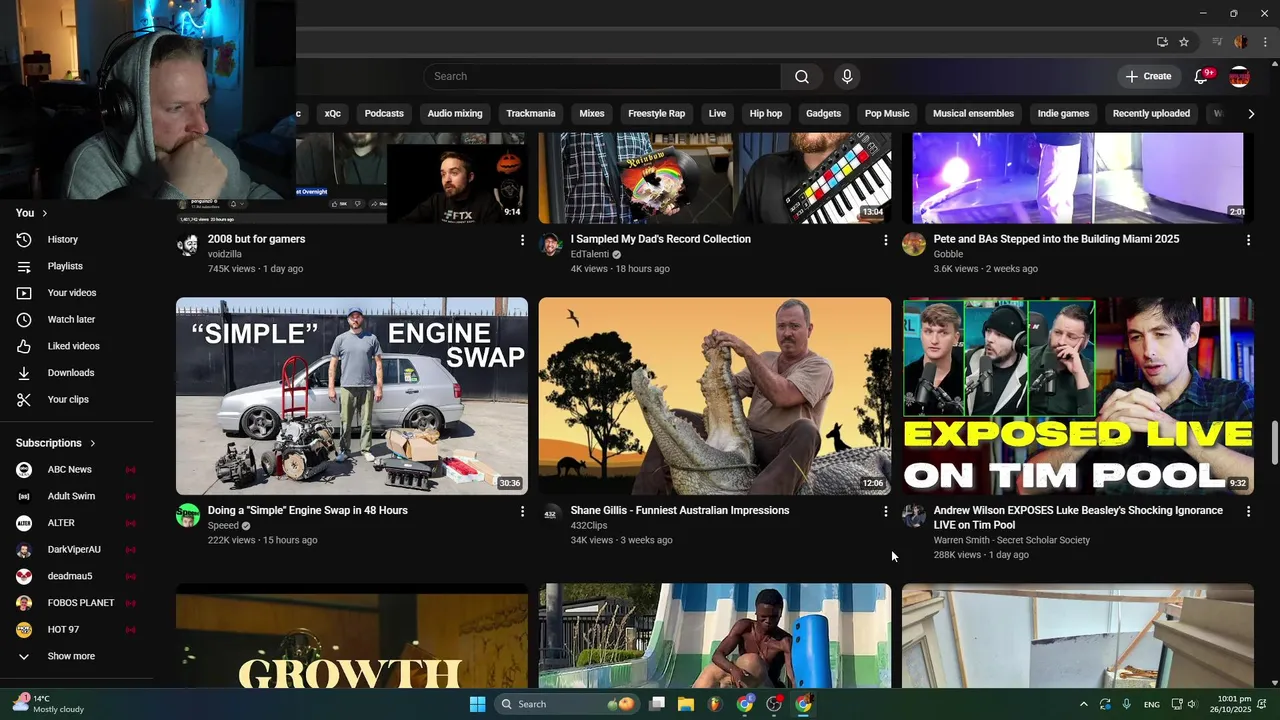Open DarkViperAU subscription
Screen dimensions: 1280x720
[x=77, y=550]
